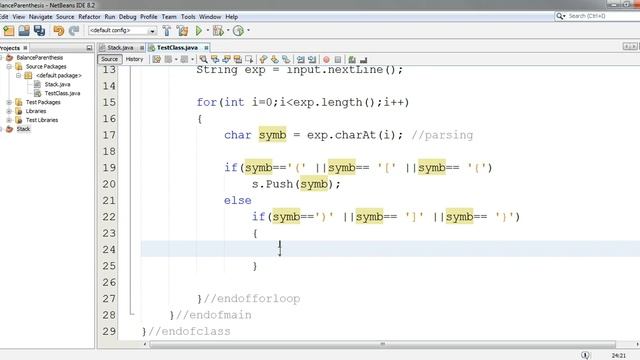Open the Team menu
Image resolution: width=640 pixels, height=360 pixels.
[169, 17]
